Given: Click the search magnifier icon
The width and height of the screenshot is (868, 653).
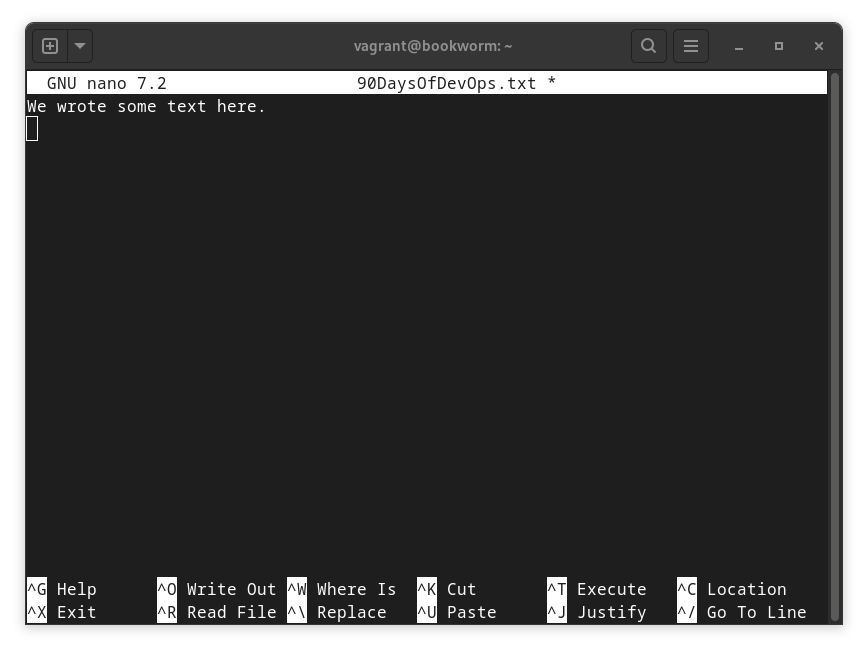Looking at the screenshot, I should pyautogui.click(x=648, y=46).
